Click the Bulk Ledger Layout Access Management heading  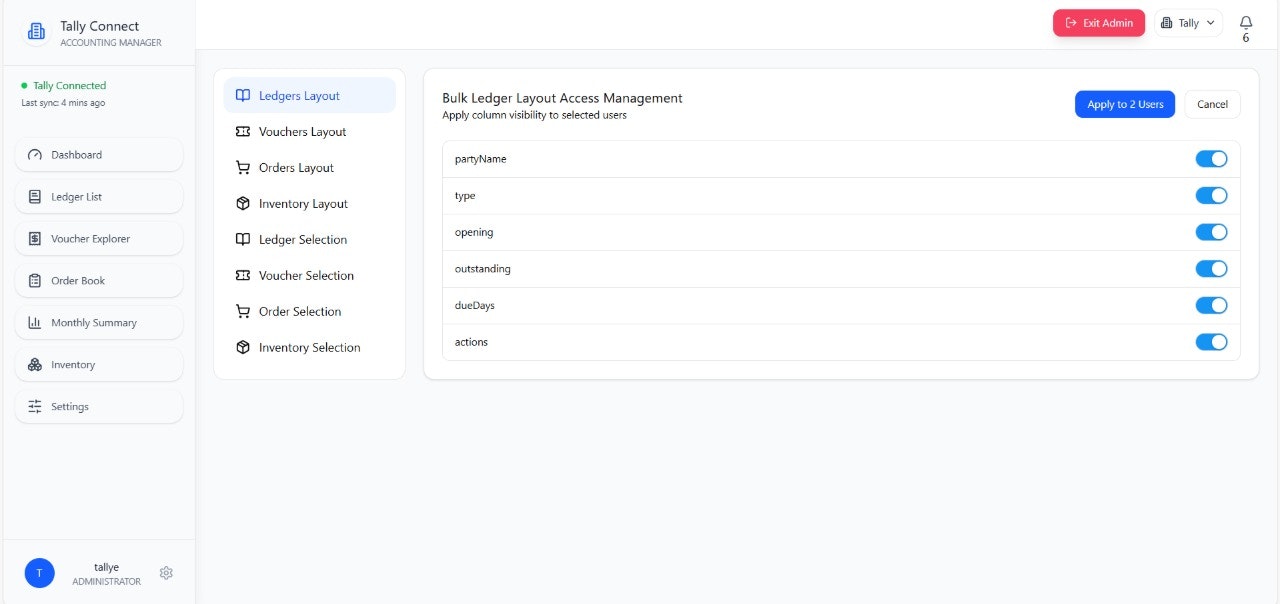(562, 98)
